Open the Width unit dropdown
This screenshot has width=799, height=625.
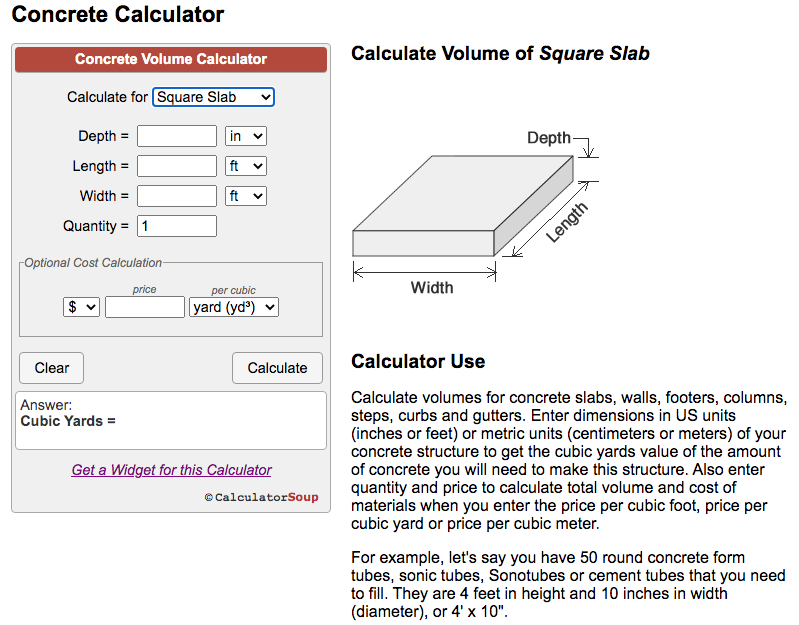(246, 196)
